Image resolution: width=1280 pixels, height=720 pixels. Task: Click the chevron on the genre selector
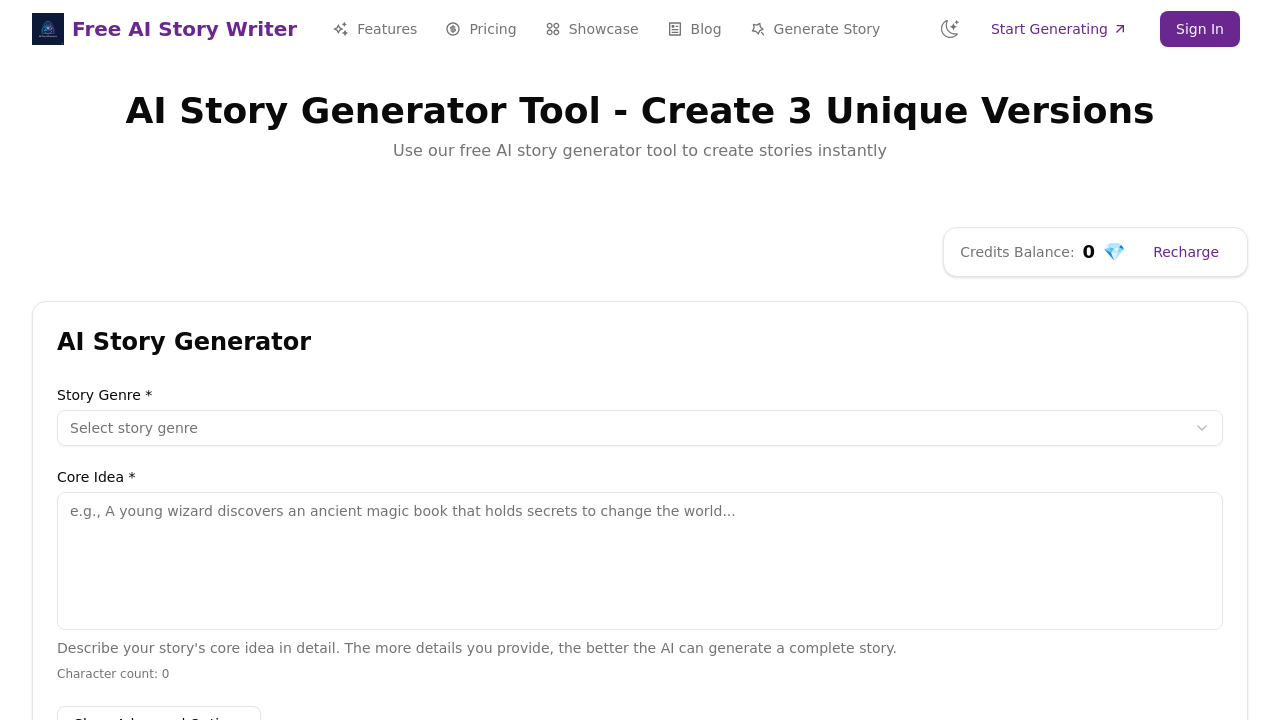click(1201, 428)
